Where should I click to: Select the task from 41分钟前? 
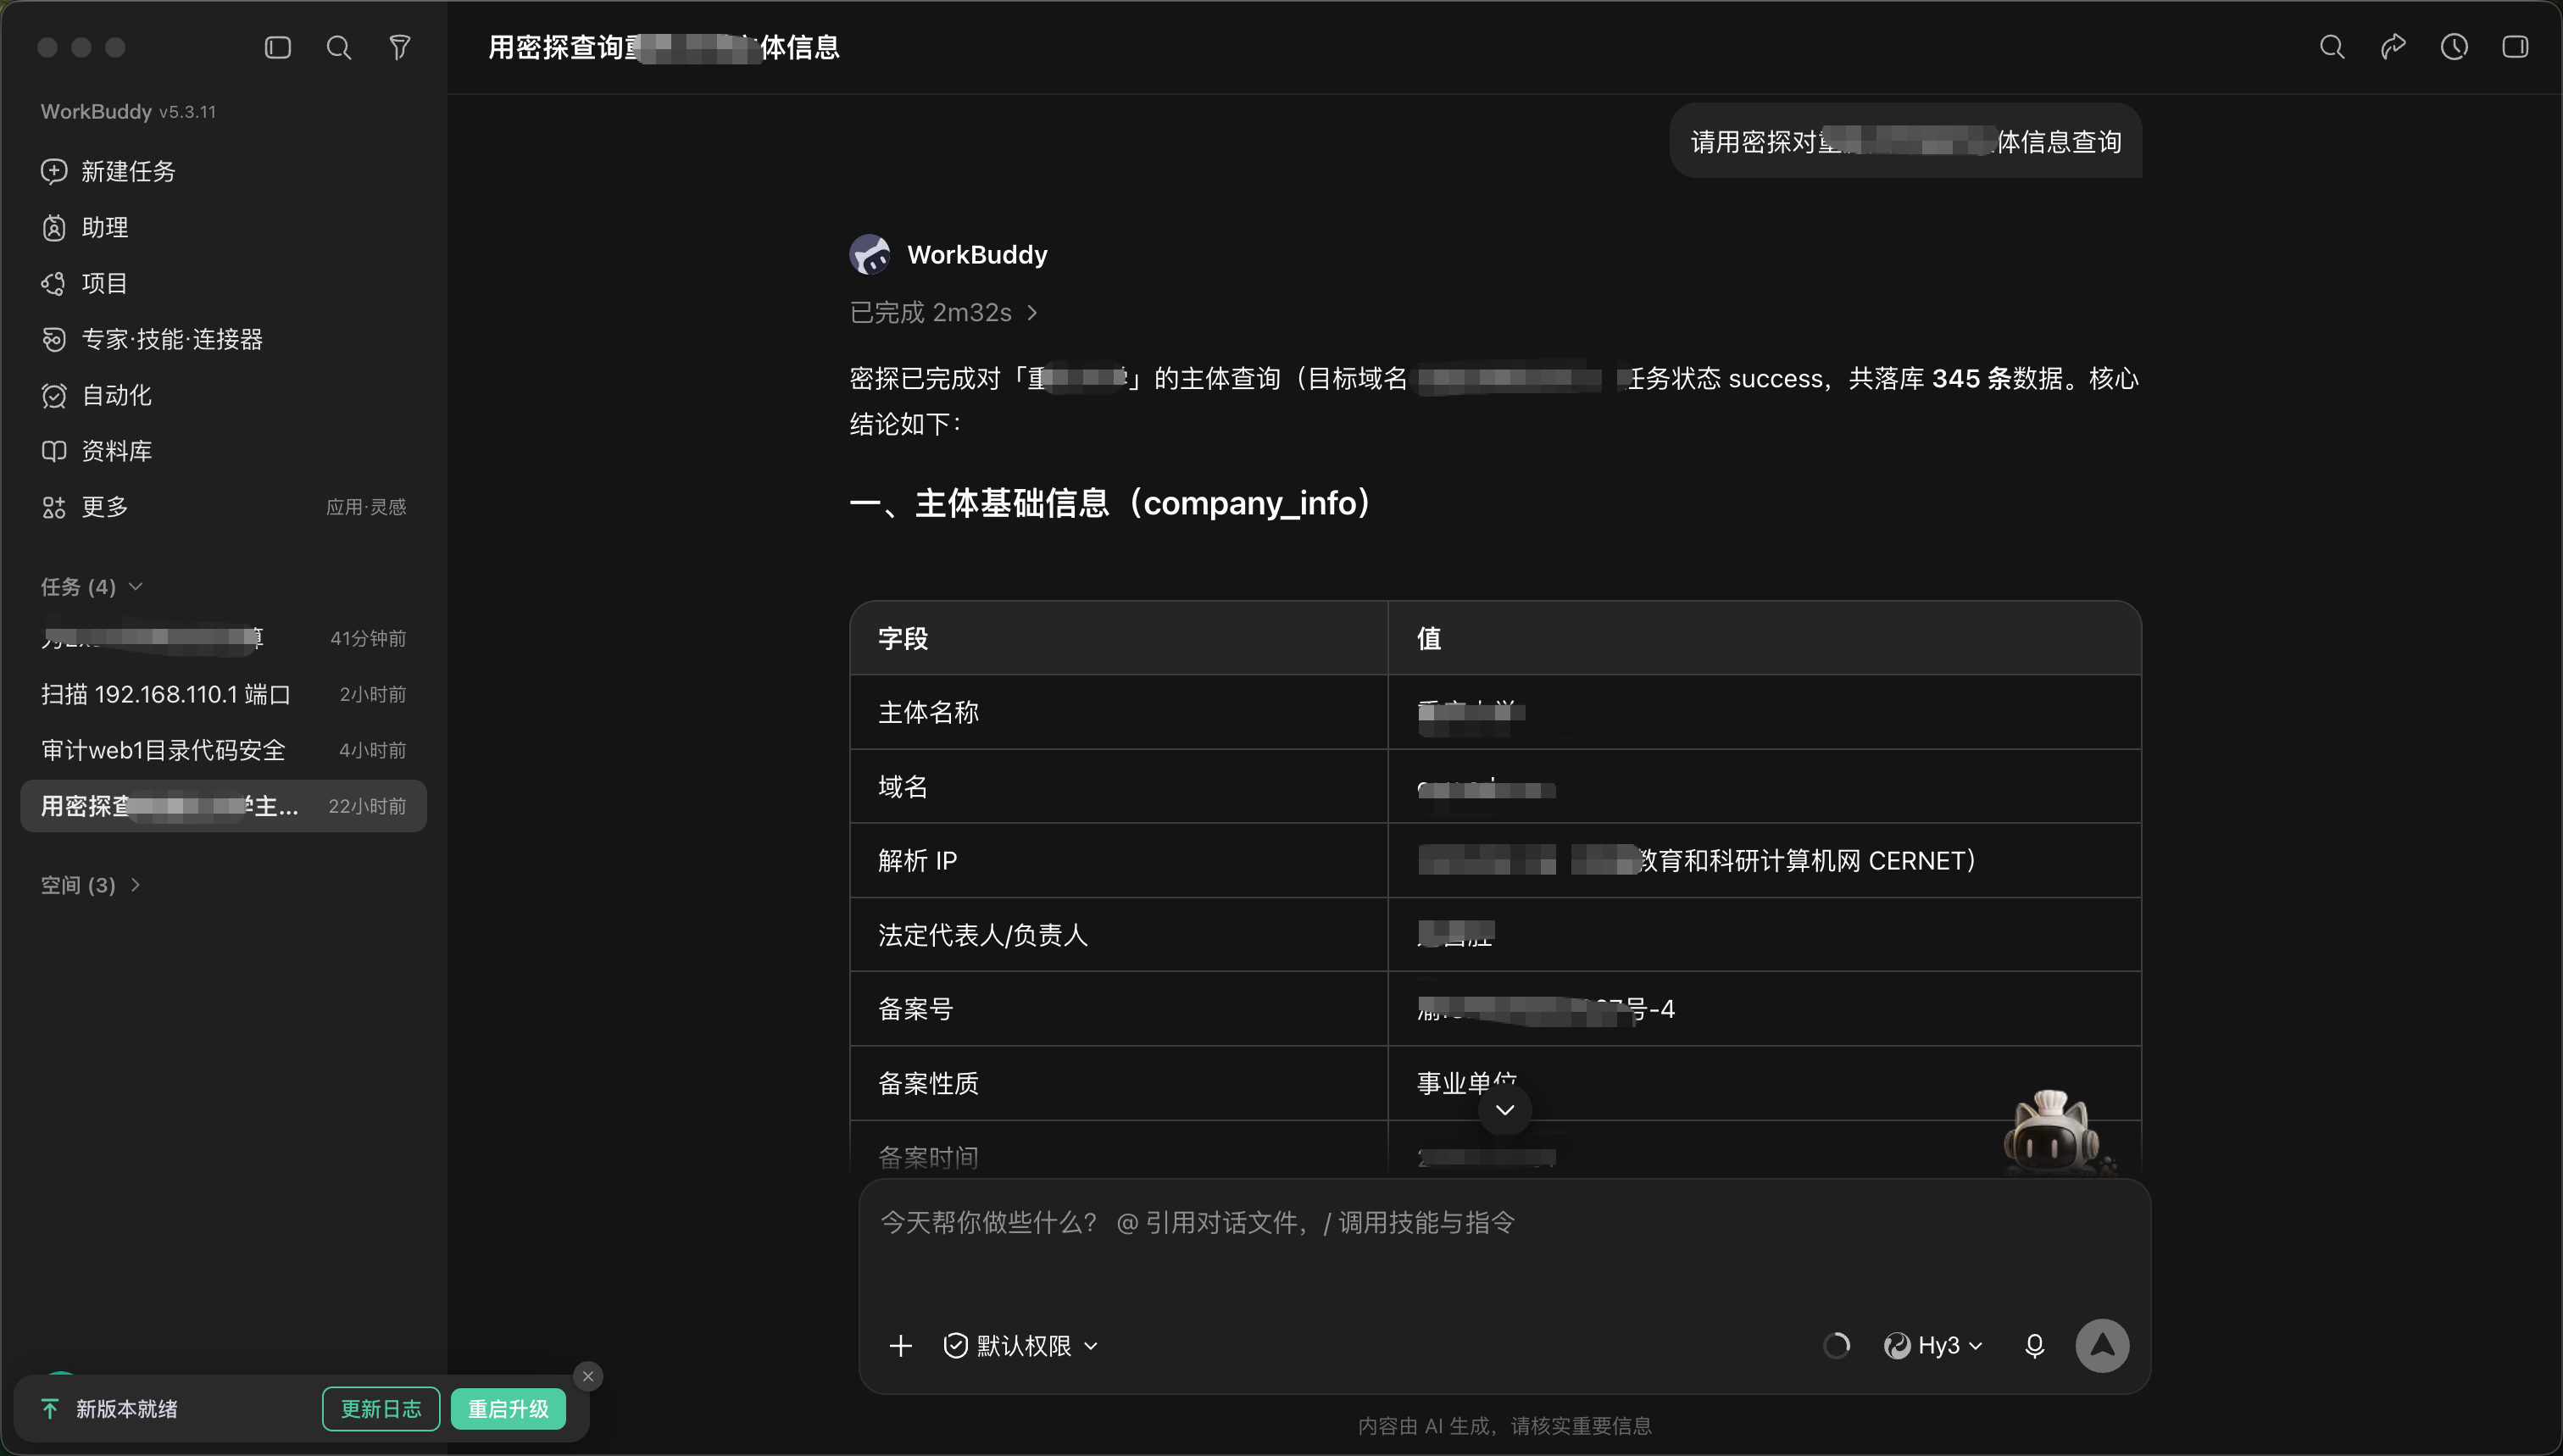tap(223, 638)
